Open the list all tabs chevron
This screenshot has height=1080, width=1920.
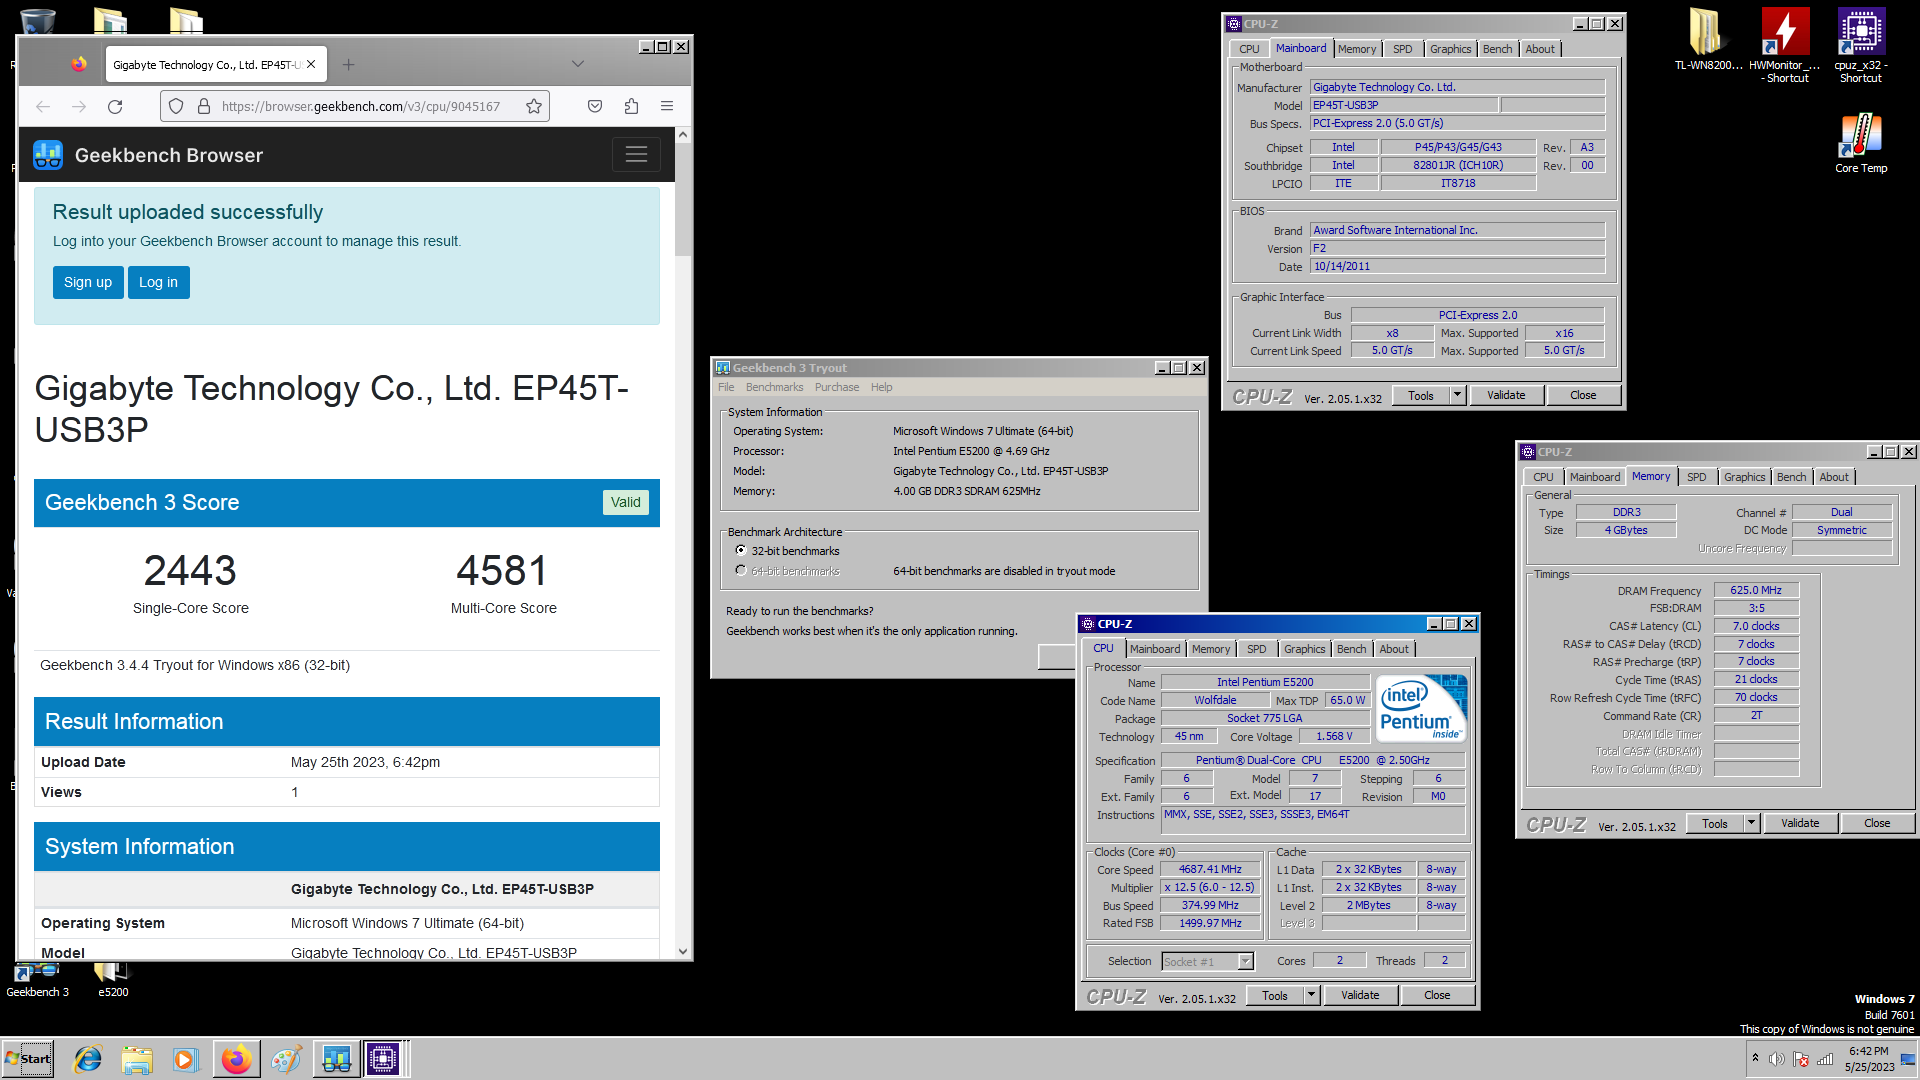pyautogui.click(x=577, y=64)
